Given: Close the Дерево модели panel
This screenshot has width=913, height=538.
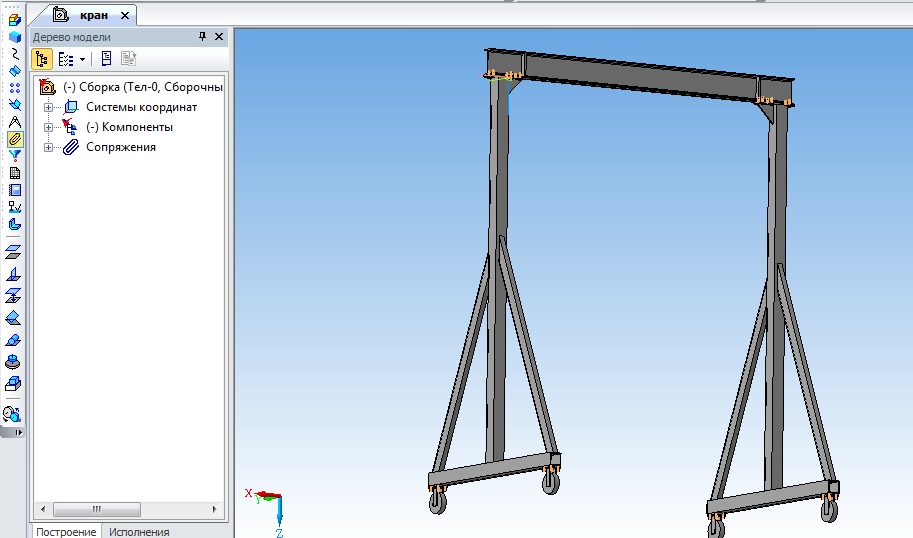Looking at the screenshot, I should [219, 37].
